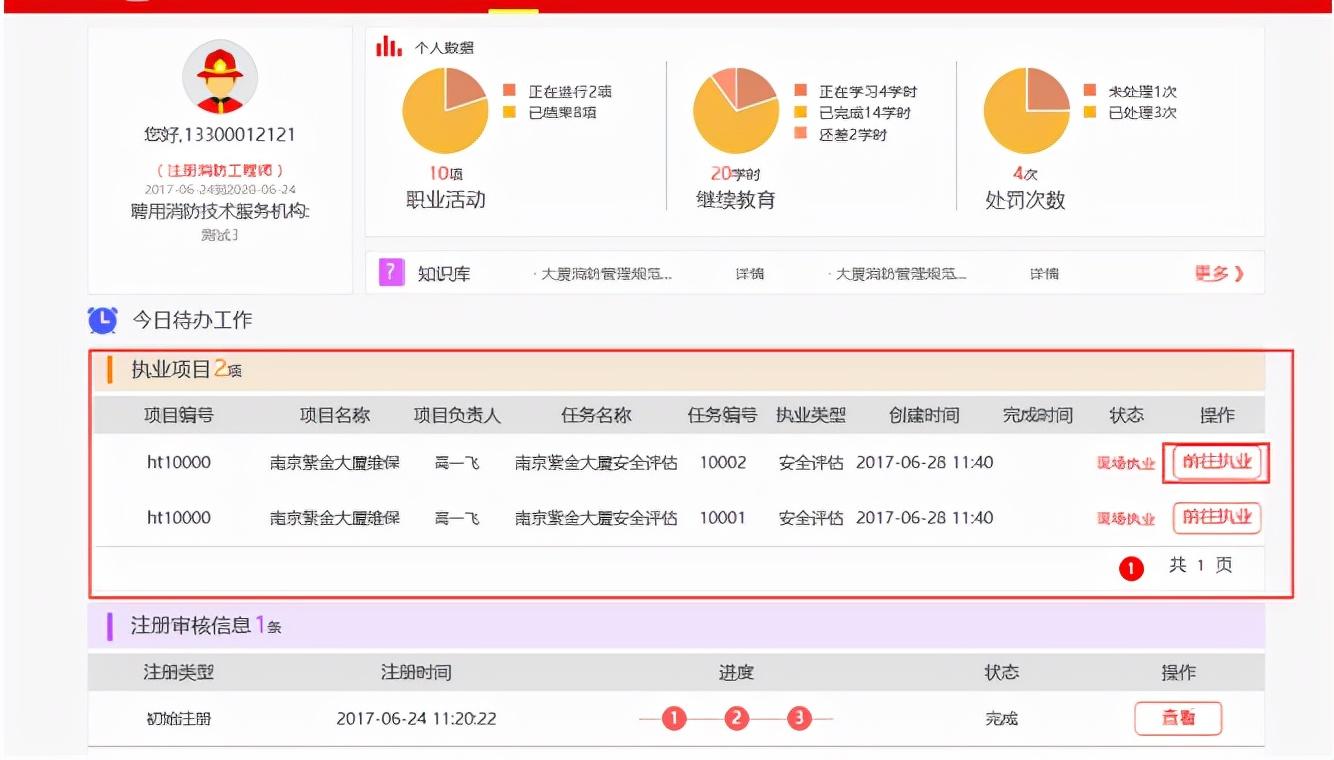Click the 今日待办工作 heading

(192, 320)
